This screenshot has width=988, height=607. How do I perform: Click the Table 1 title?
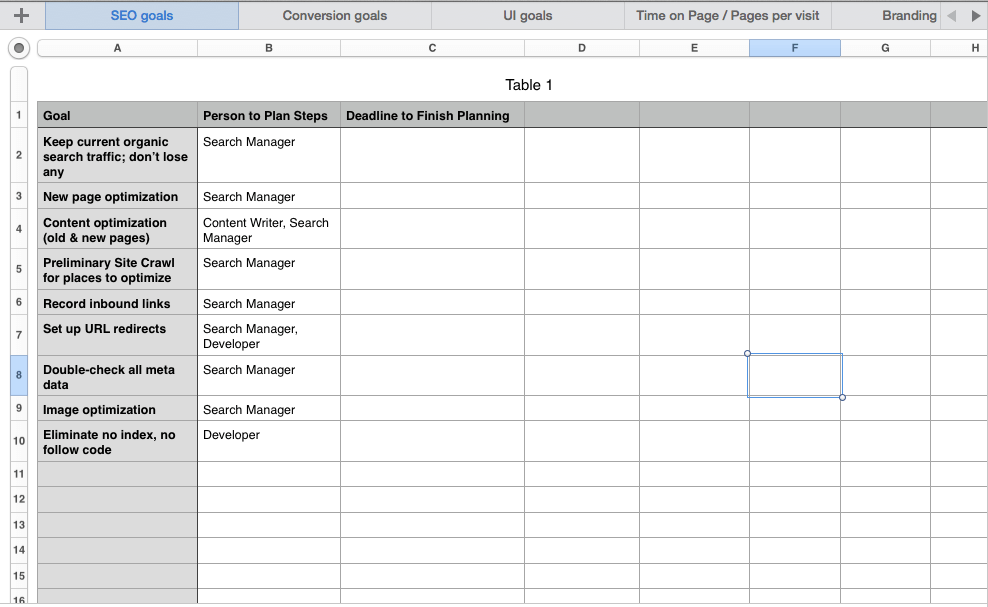(x=529, y=85)
